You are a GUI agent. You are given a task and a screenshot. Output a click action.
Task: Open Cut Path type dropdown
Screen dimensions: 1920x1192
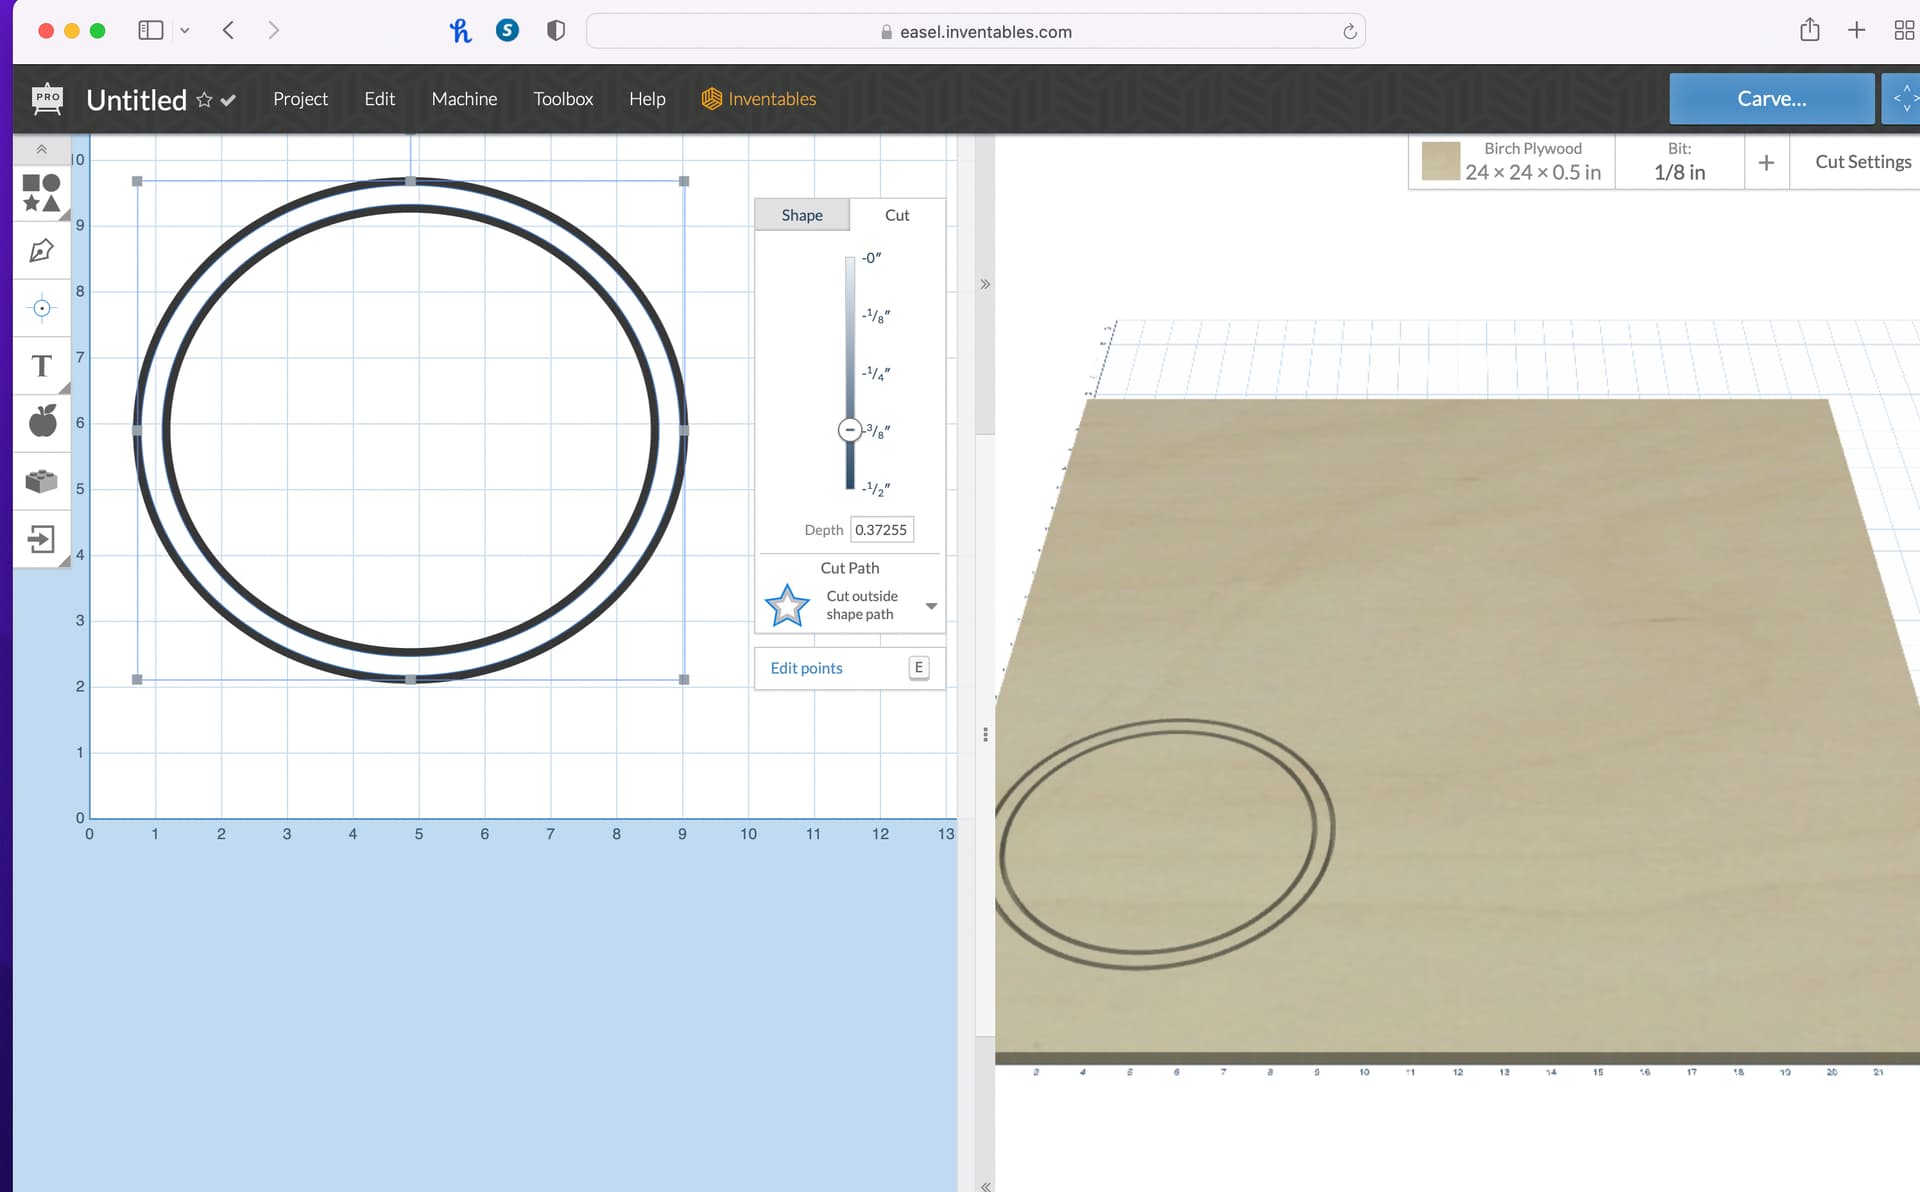[931, 606]
